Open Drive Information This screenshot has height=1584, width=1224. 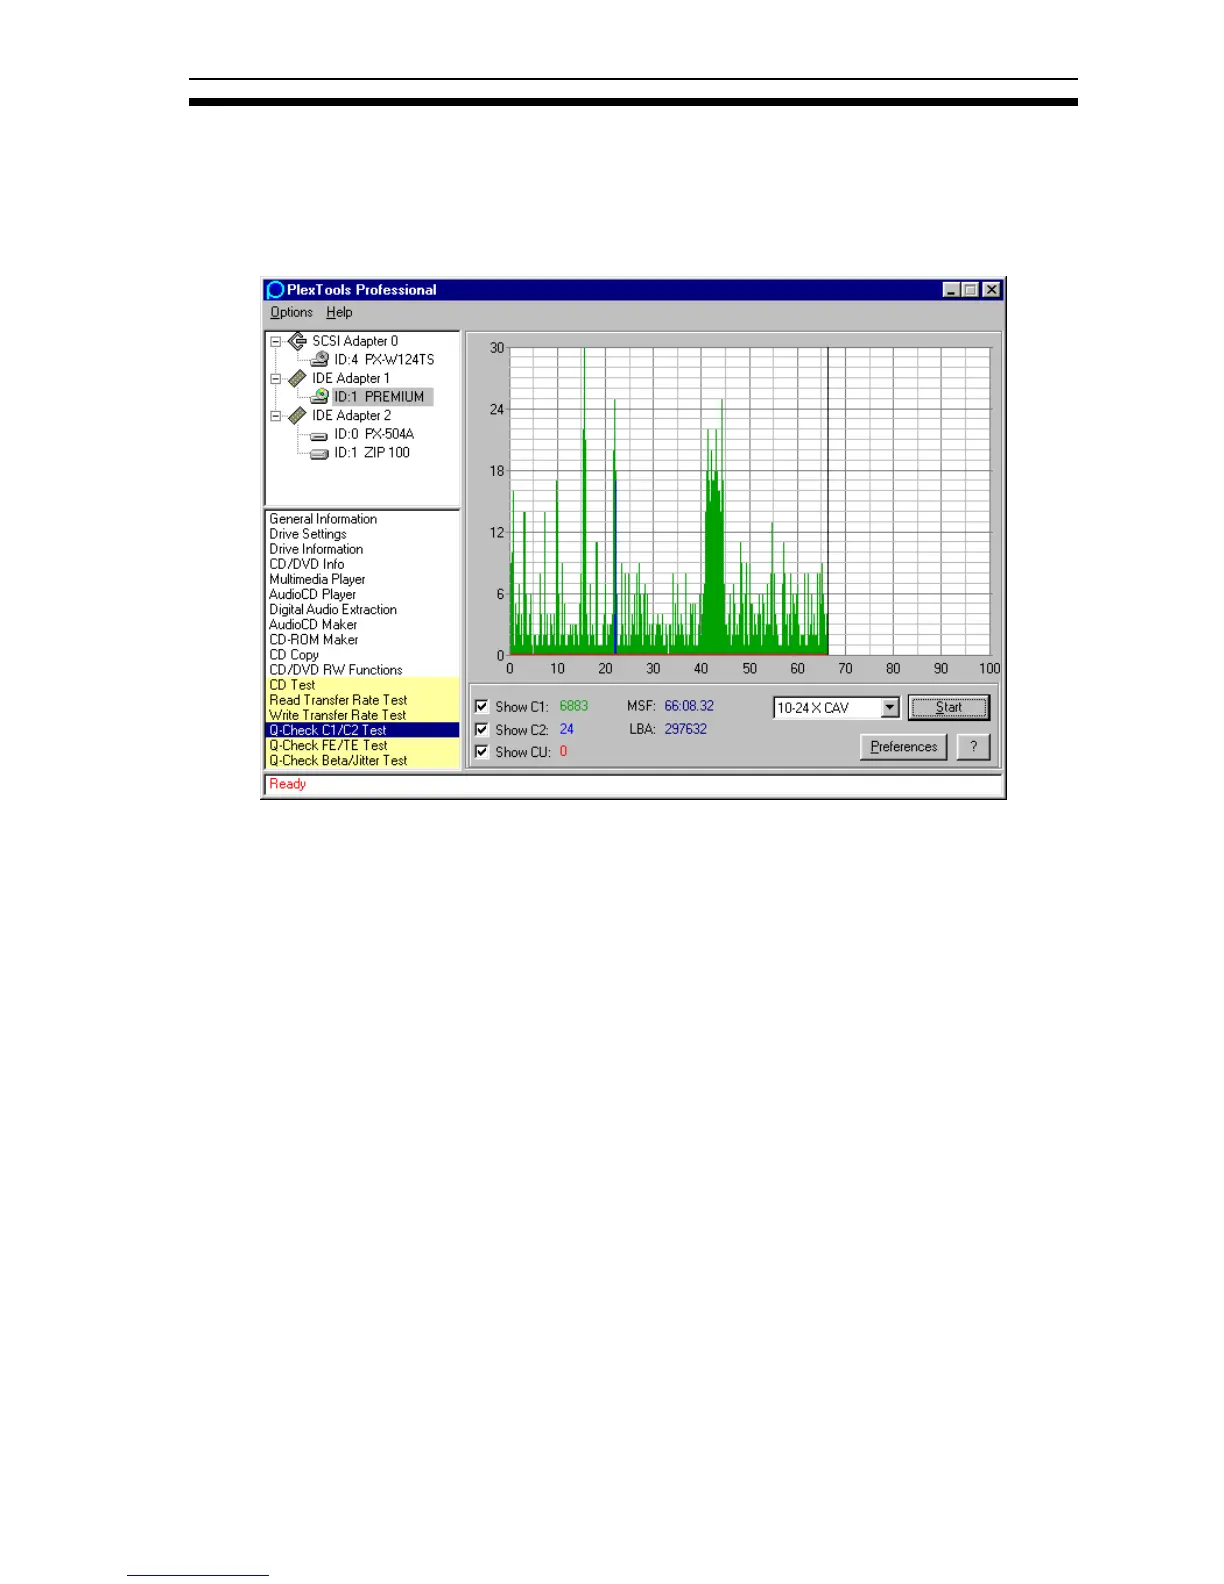pyautogui.click(x=316, y=549)
